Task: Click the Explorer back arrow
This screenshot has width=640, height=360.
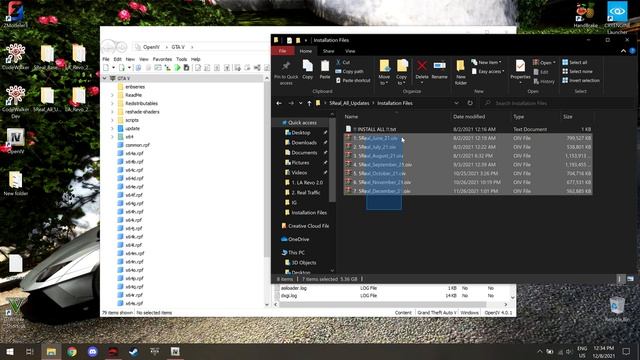Action: (279, 103)
